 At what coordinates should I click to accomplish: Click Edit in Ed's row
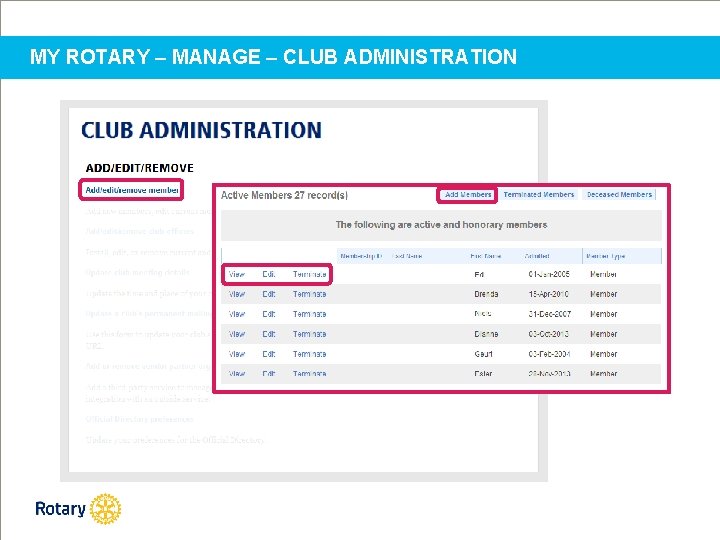click(269, 274)
